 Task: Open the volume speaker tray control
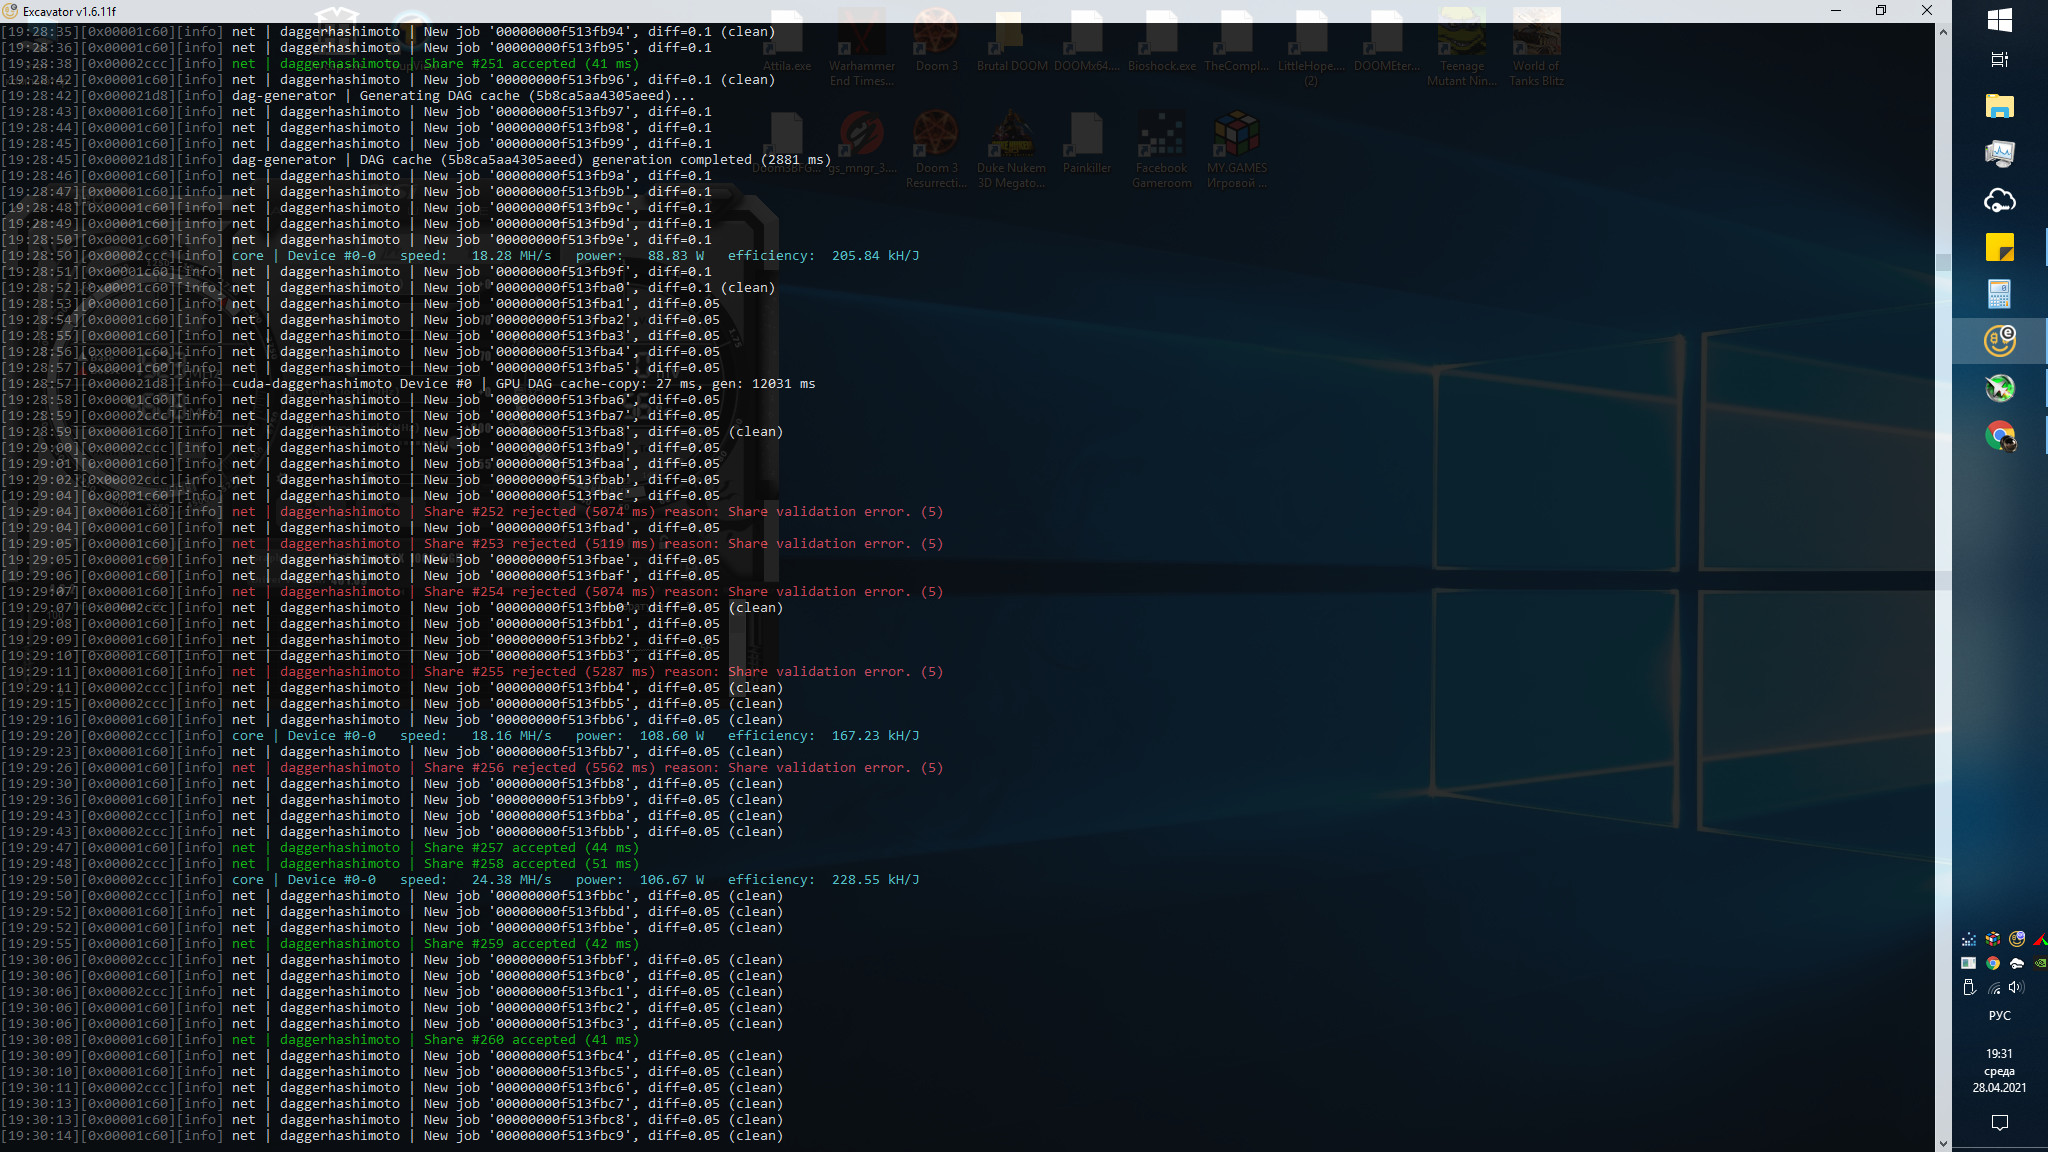2016,987
